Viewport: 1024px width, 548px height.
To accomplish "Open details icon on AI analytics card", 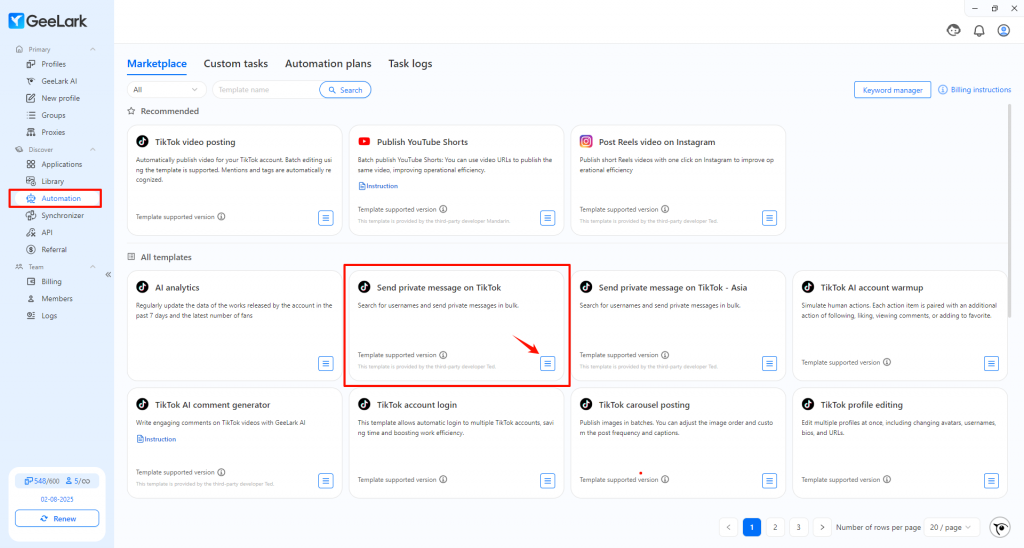I will point(325,364).
